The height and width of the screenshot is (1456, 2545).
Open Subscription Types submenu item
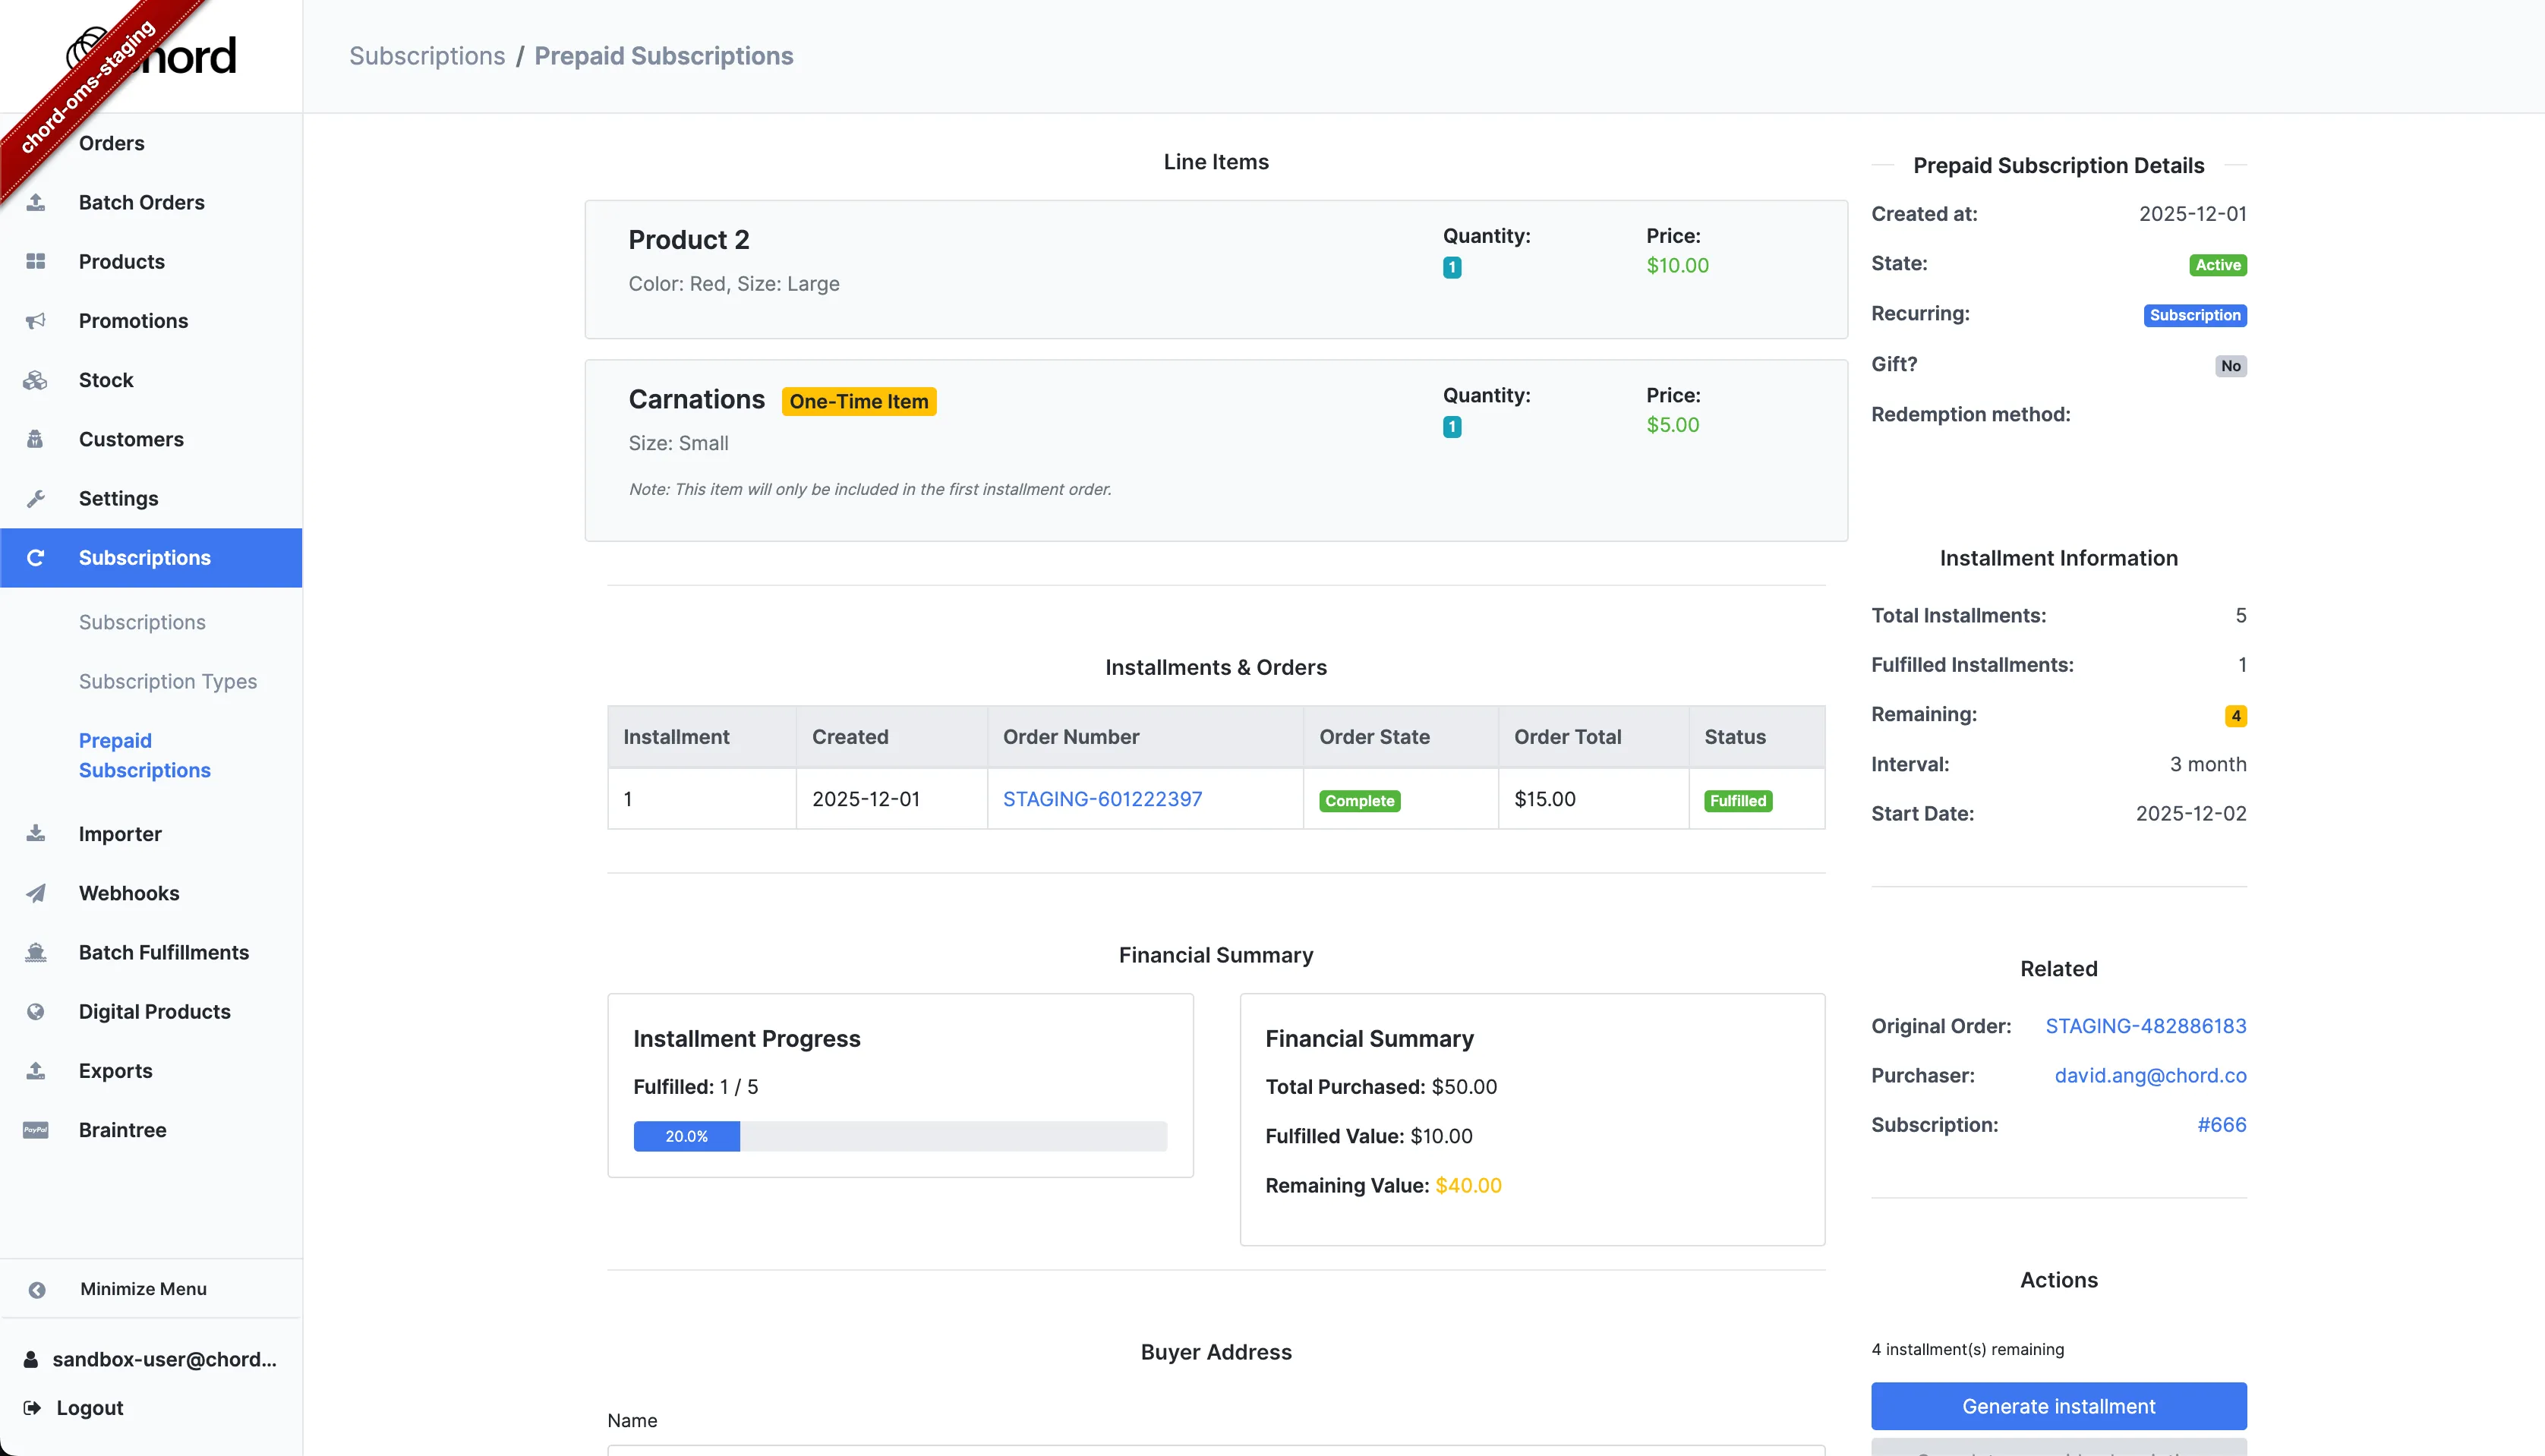168,681
